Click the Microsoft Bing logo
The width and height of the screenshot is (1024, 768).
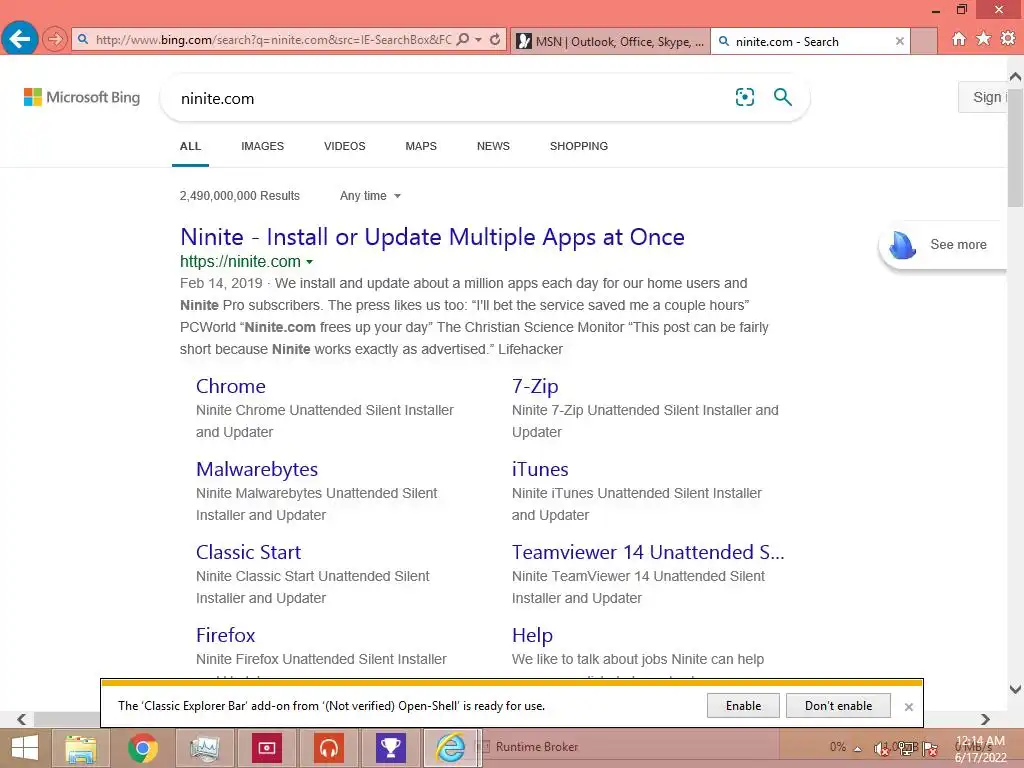(x=82, y=97)
